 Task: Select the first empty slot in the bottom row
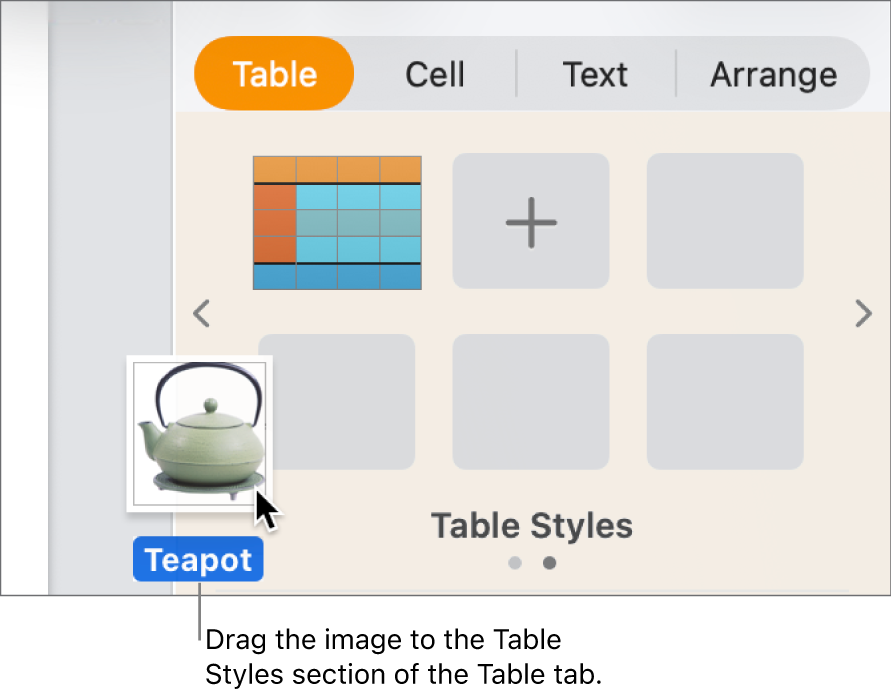(337, 401)
